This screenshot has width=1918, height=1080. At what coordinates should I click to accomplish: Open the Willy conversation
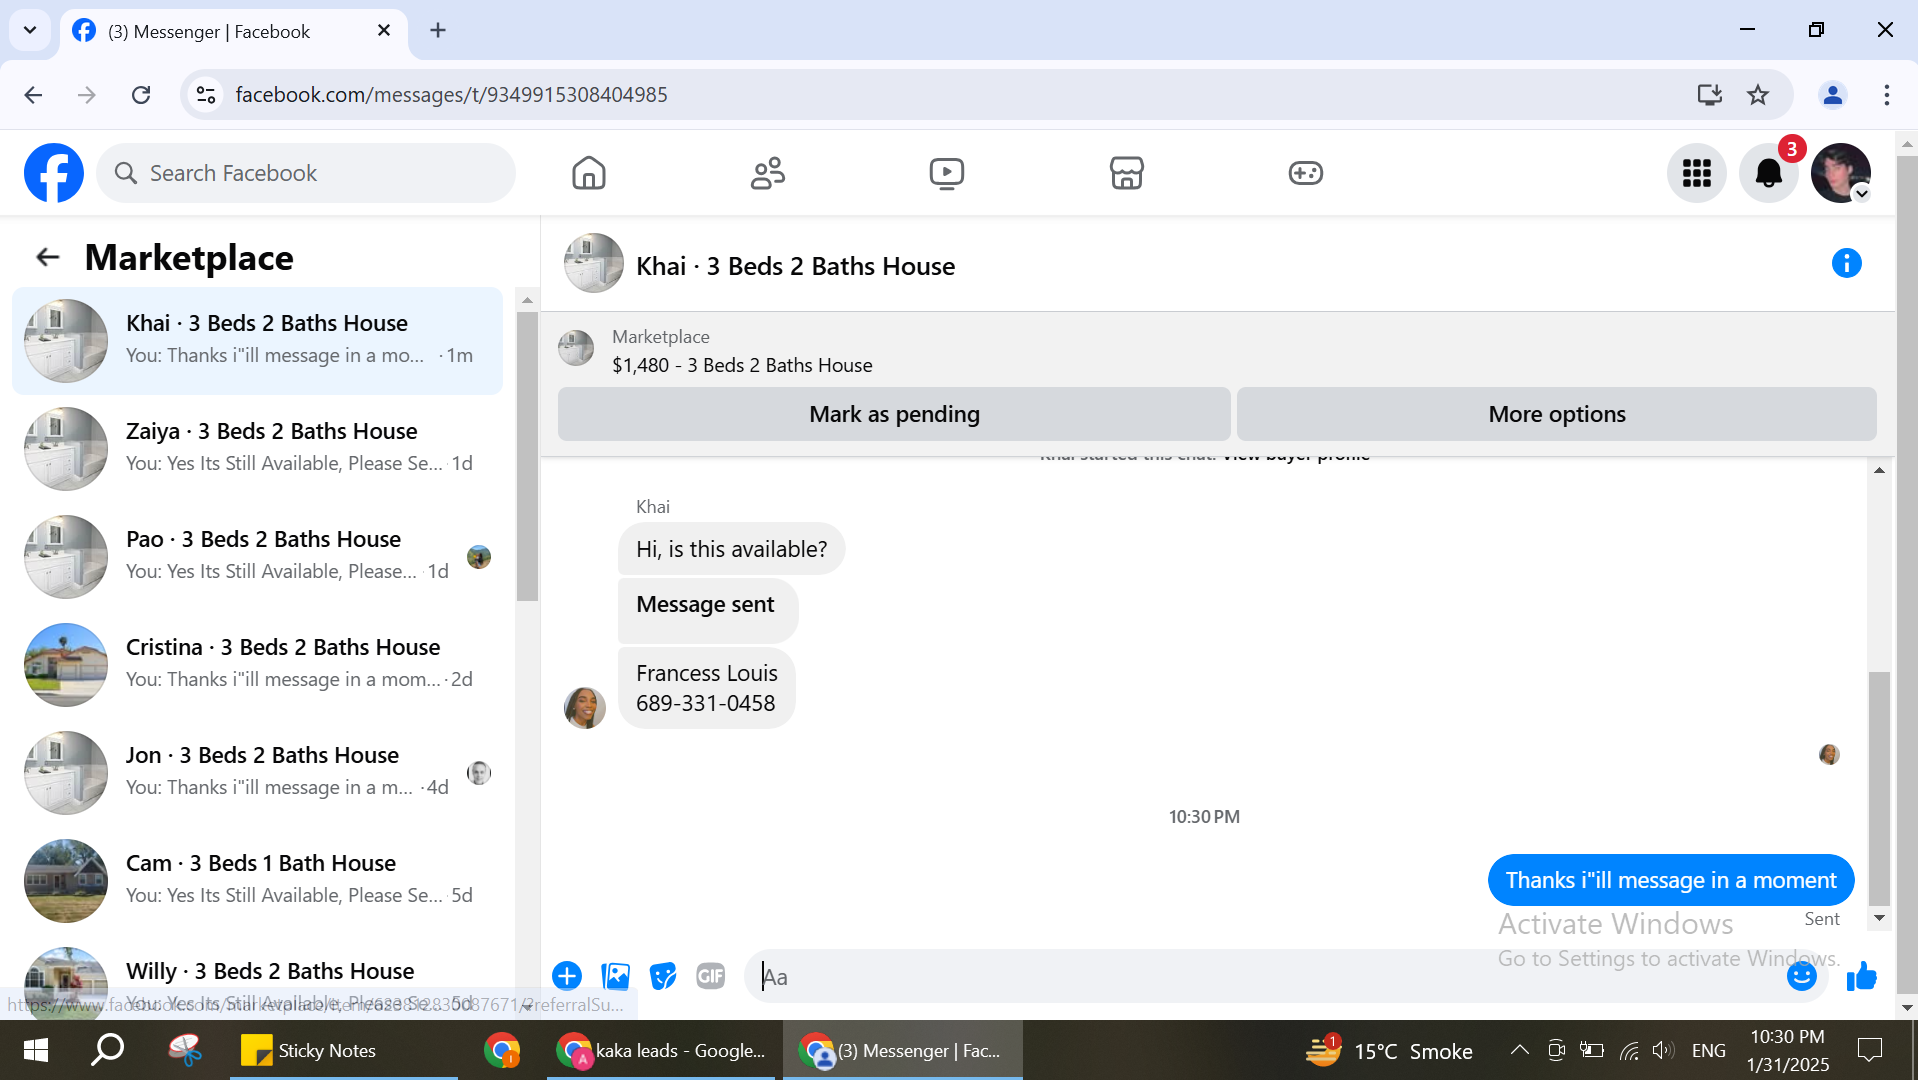click(258, 980)
